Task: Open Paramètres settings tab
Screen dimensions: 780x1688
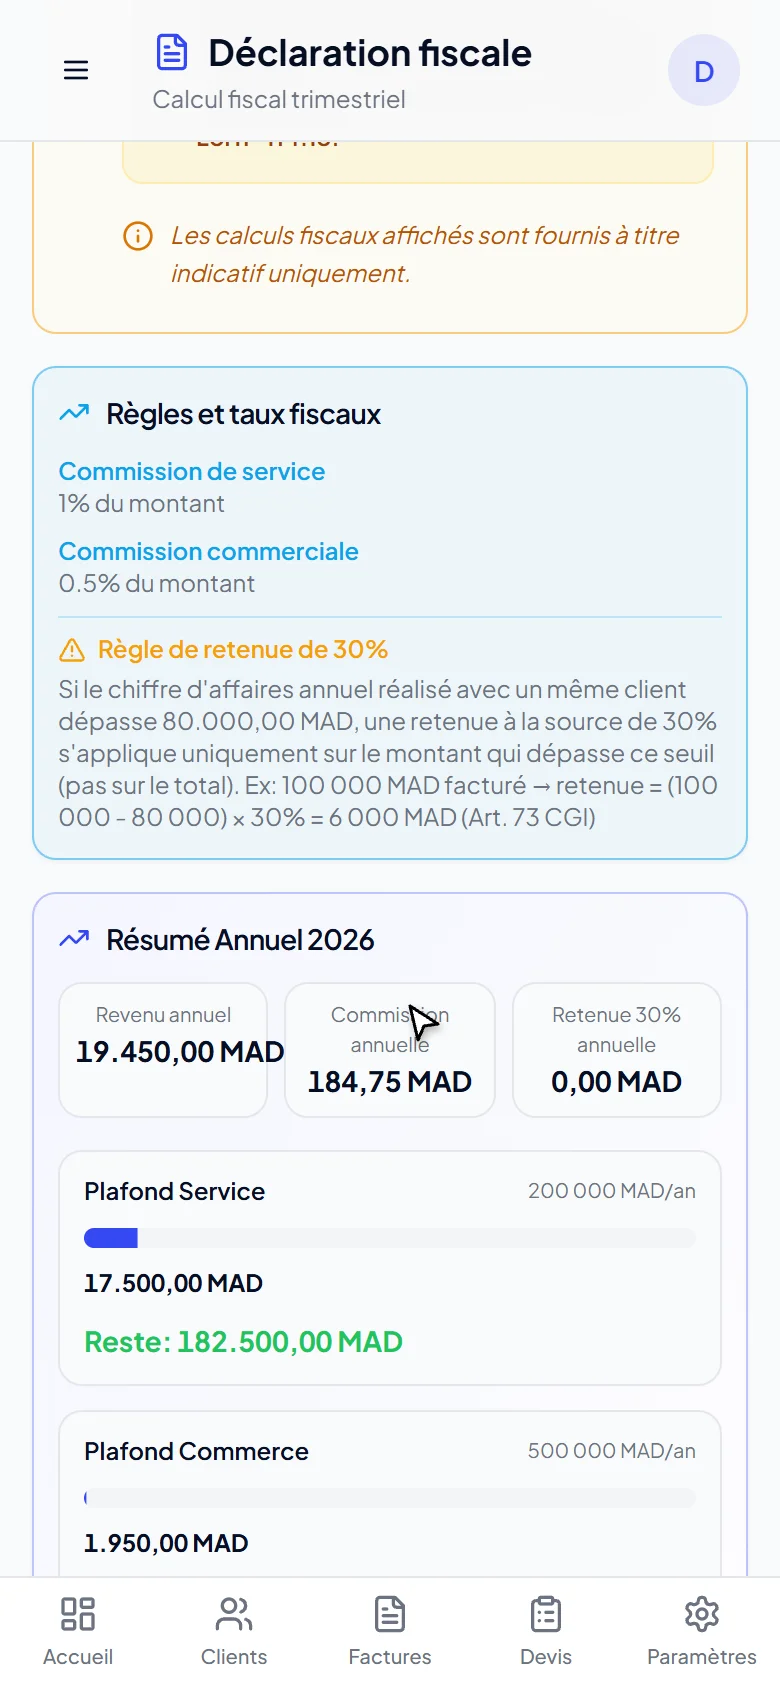Action: click(x=702, y=1632)
